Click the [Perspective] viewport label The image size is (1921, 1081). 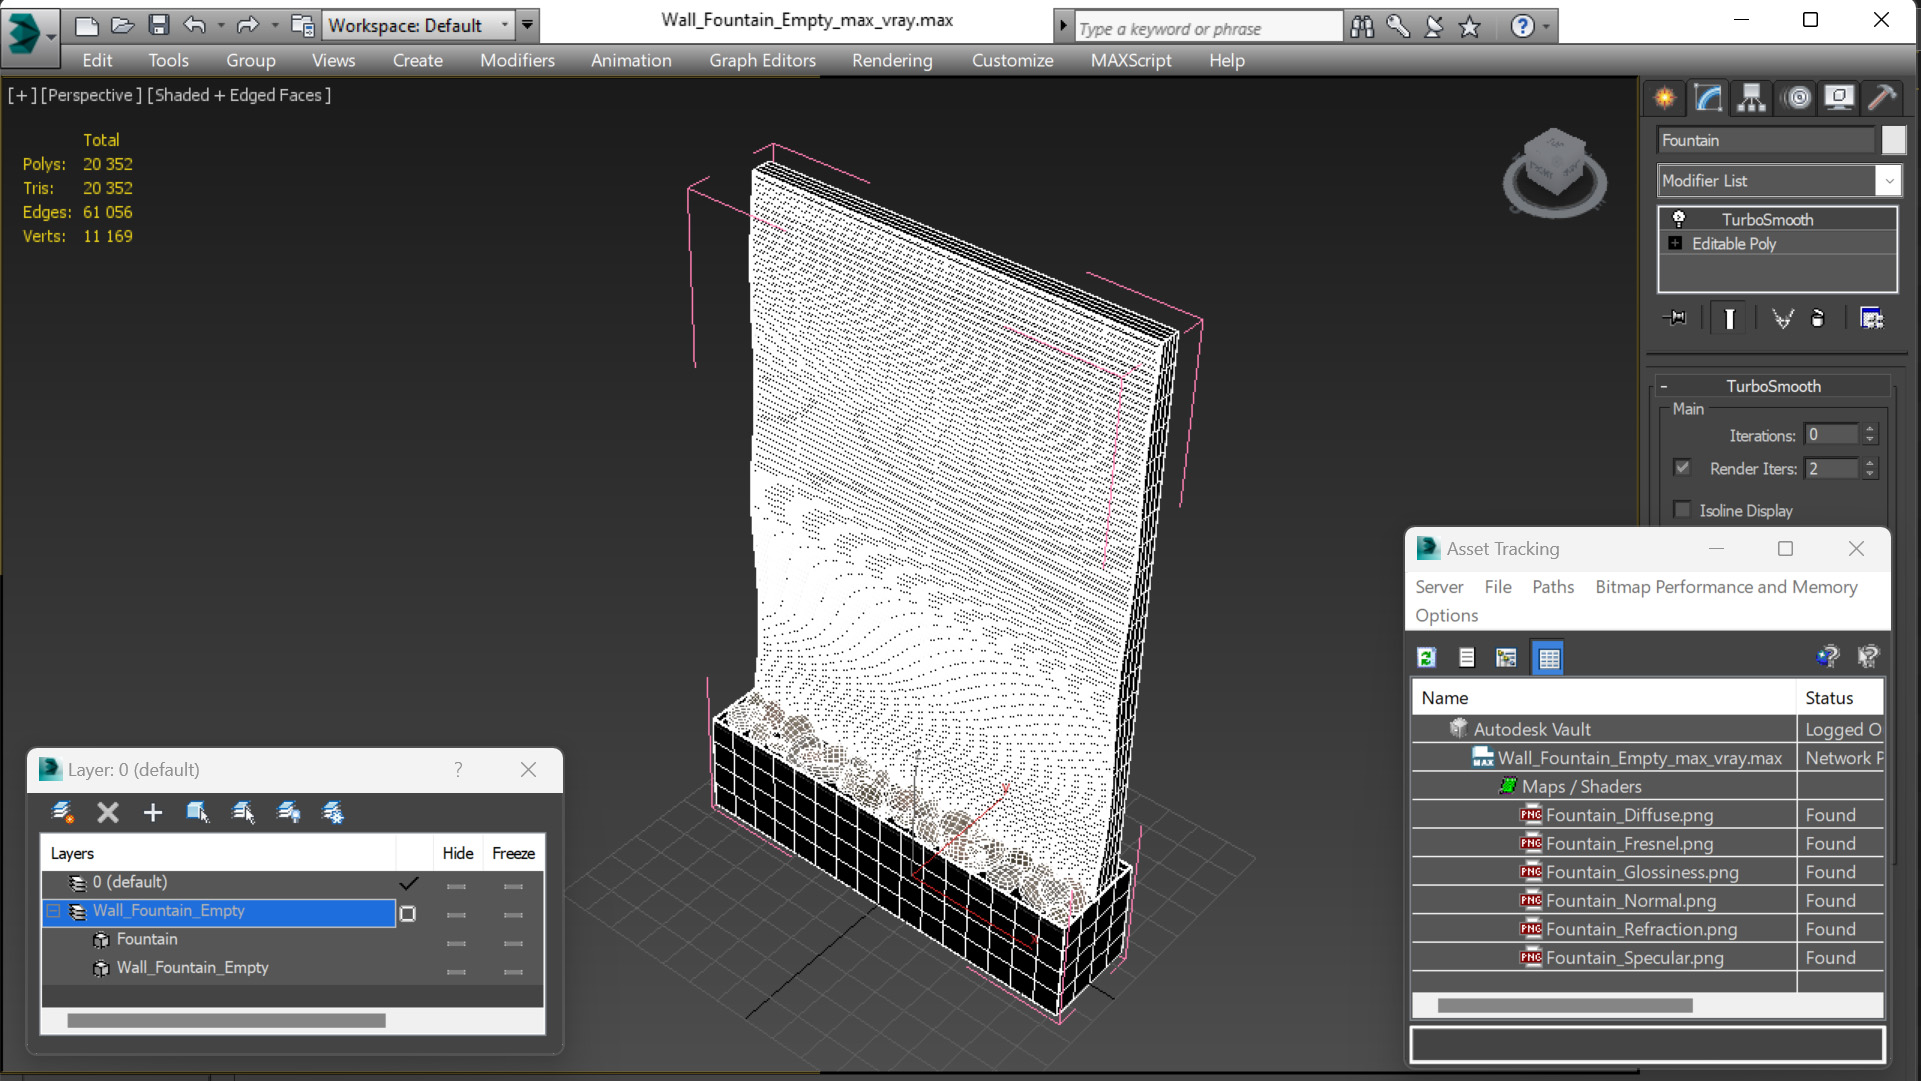coord(89,95)
